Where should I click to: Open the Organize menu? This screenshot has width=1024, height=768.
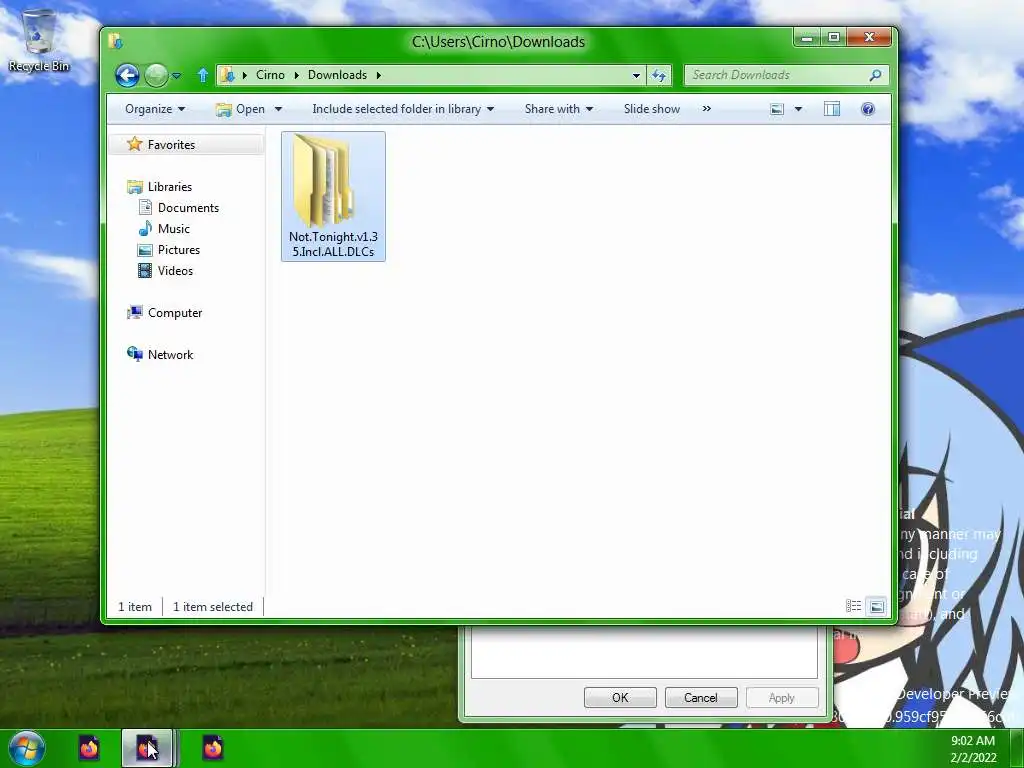point(155,109)
